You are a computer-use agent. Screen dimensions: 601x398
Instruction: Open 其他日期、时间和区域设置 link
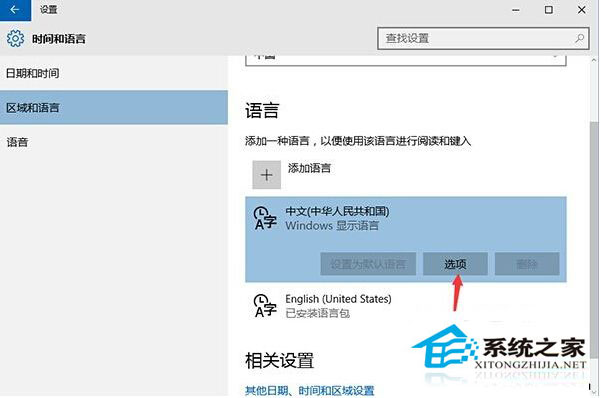pos(309,390)
